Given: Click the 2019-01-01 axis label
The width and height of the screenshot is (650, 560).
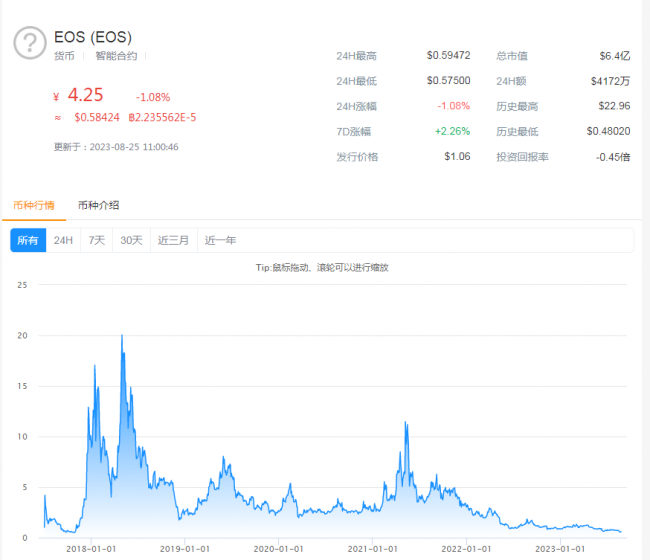Looking at the screenshot, I should pos(185,549).
